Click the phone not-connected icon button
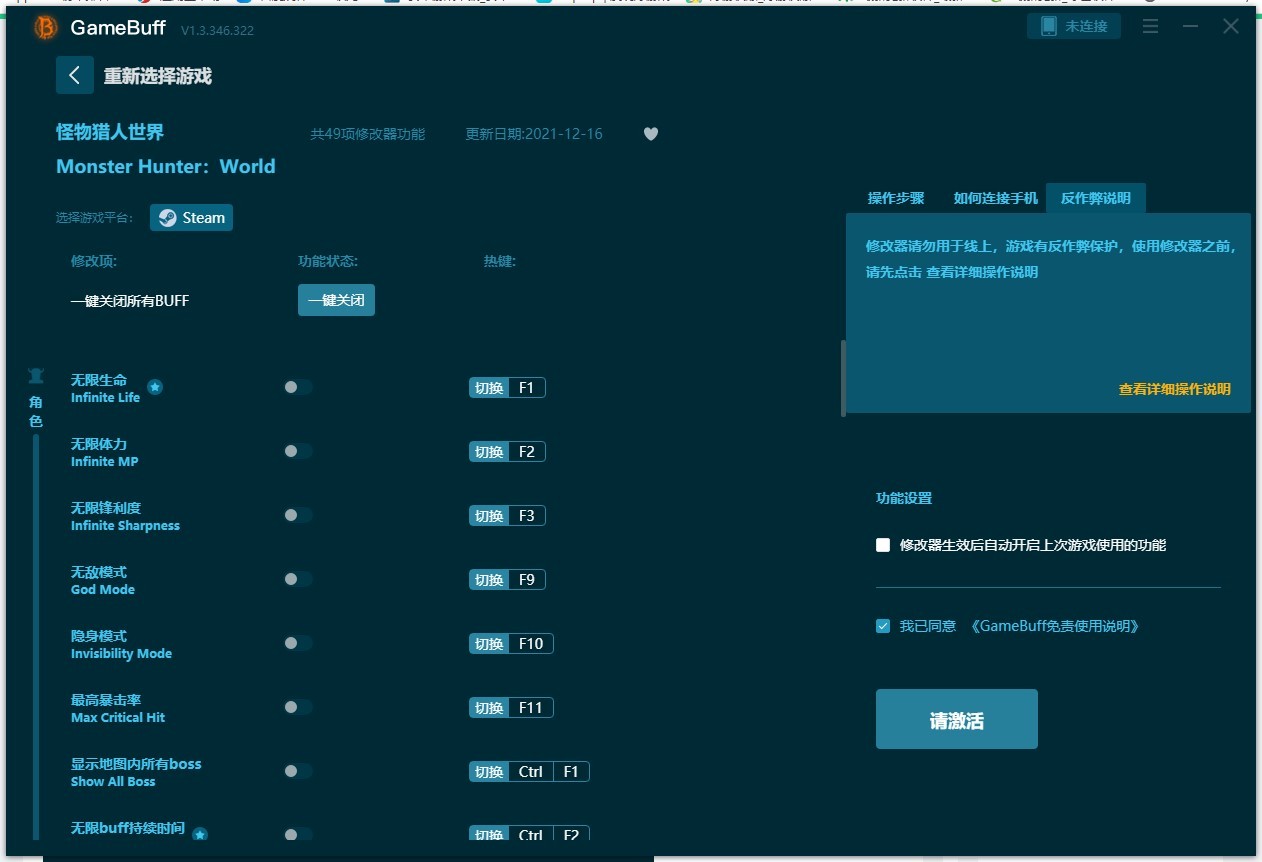 tap(1073, 27)
